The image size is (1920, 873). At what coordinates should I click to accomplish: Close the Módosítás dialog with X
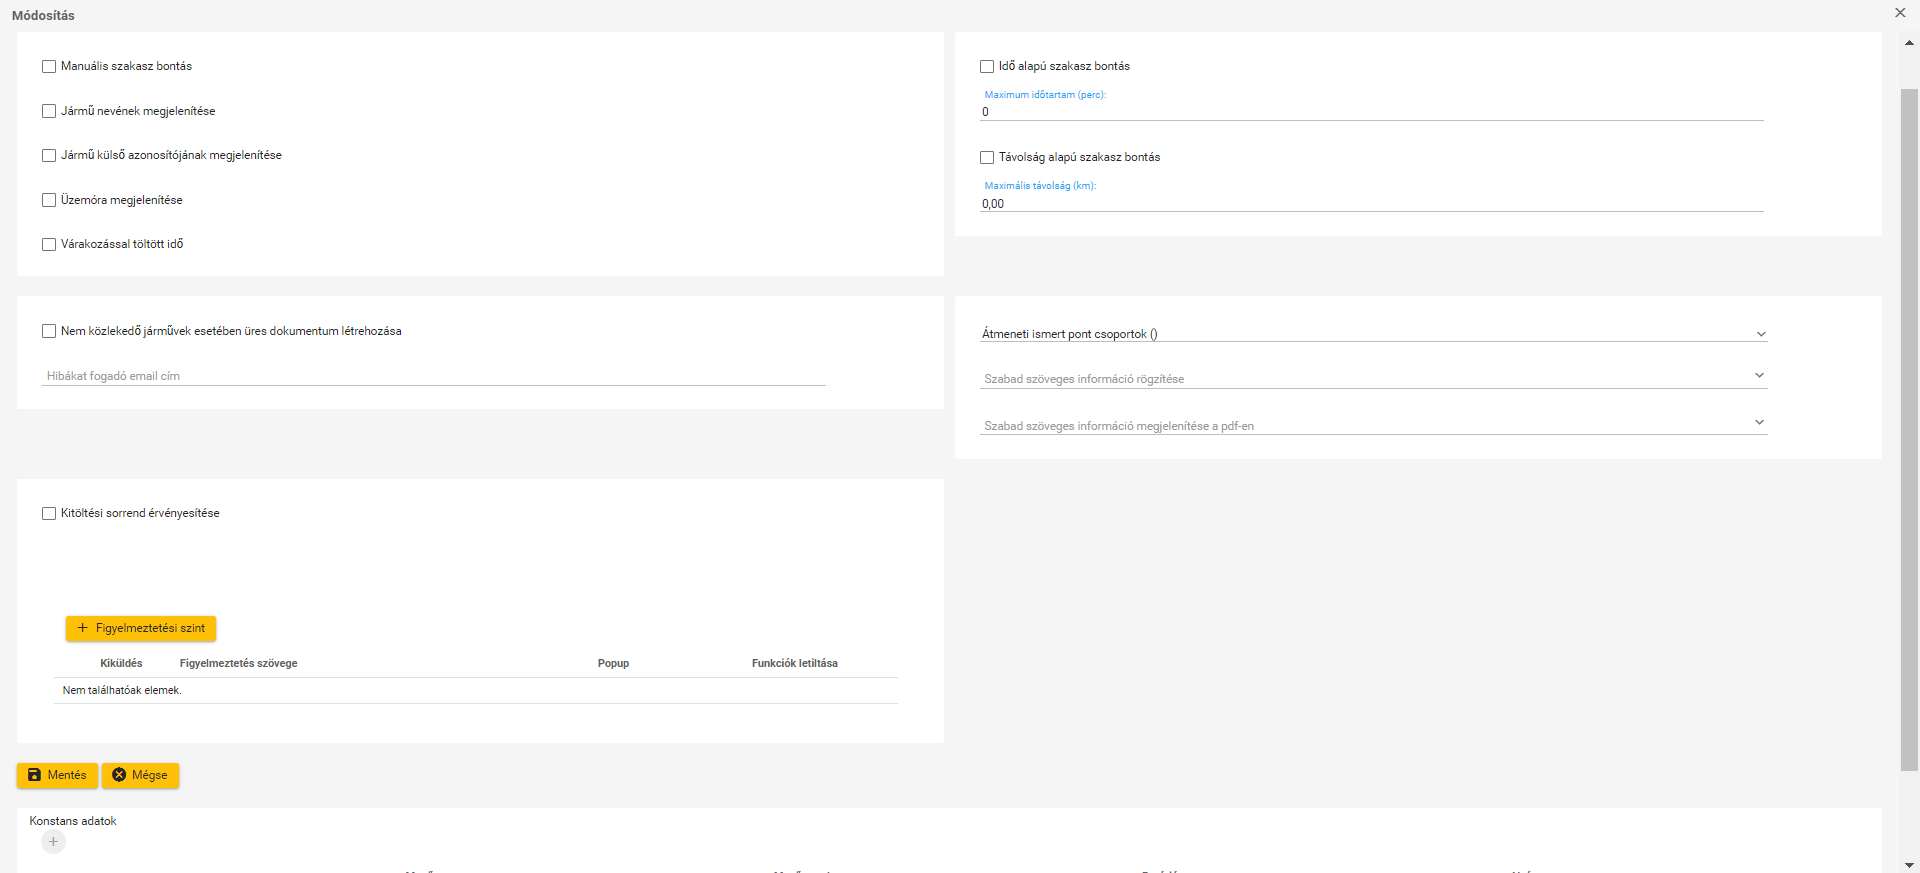click(x=1900, y=13)
